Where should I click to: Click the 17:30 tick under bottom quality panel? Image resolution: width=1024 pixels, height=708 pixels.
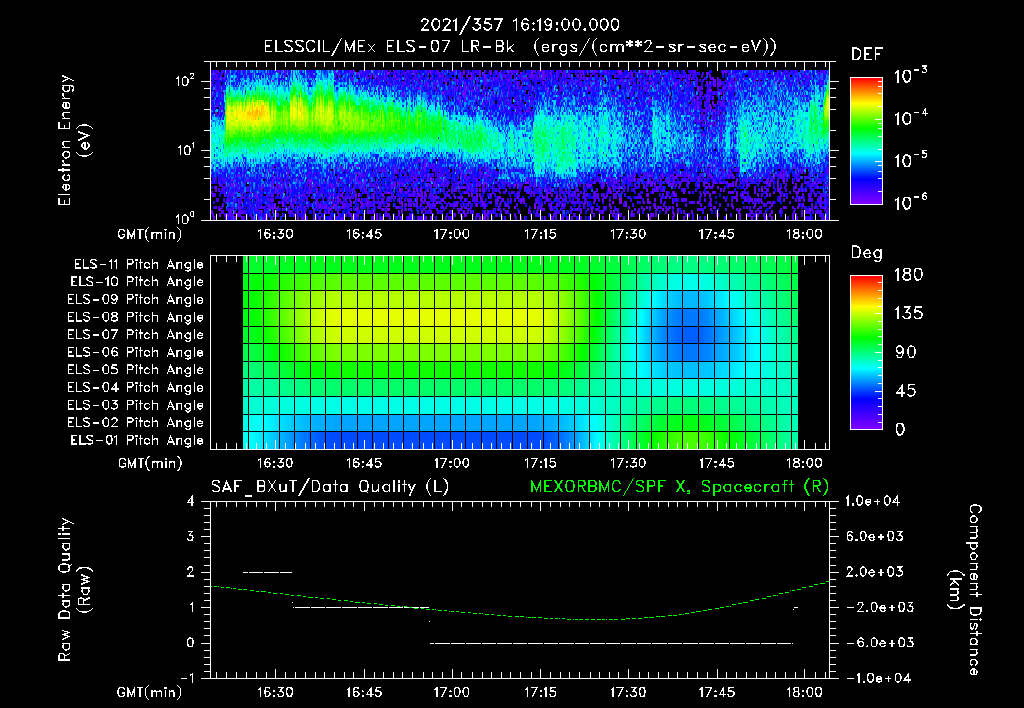(628, 692)
